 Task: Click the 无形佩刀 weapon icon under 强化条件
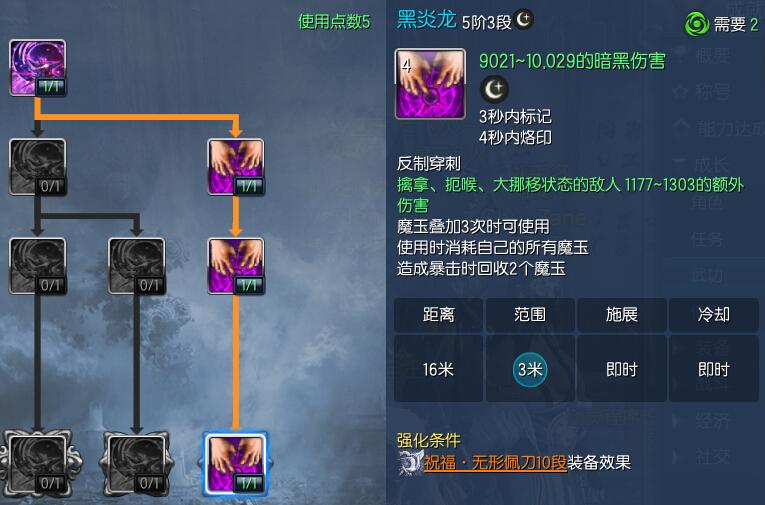coord(410,463)
